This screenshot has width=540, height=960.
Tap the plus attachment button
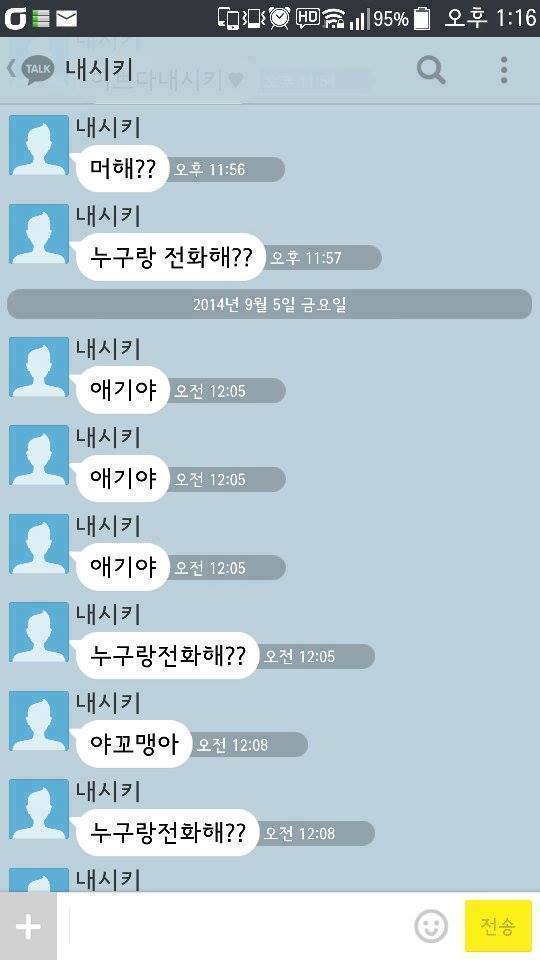pos(28,926)
